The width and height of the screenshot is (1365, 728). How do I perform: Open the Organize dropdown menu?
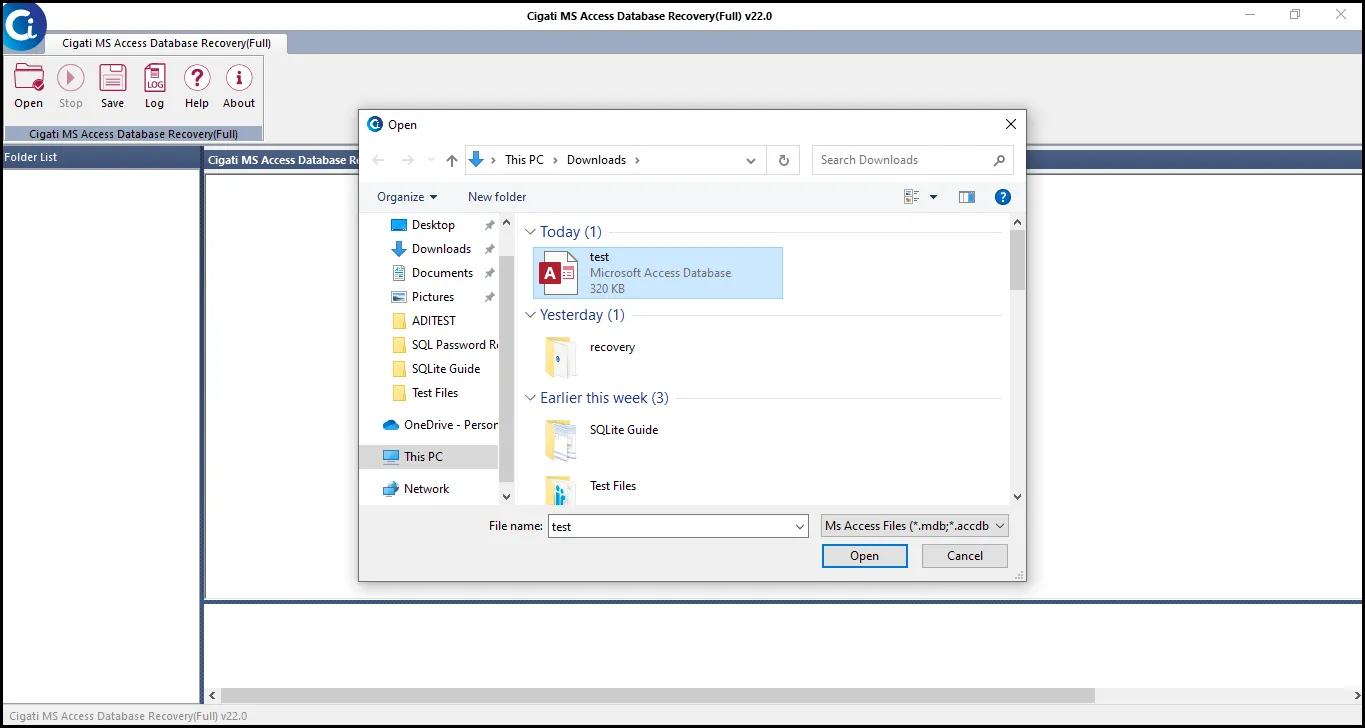tap(407, 197)
